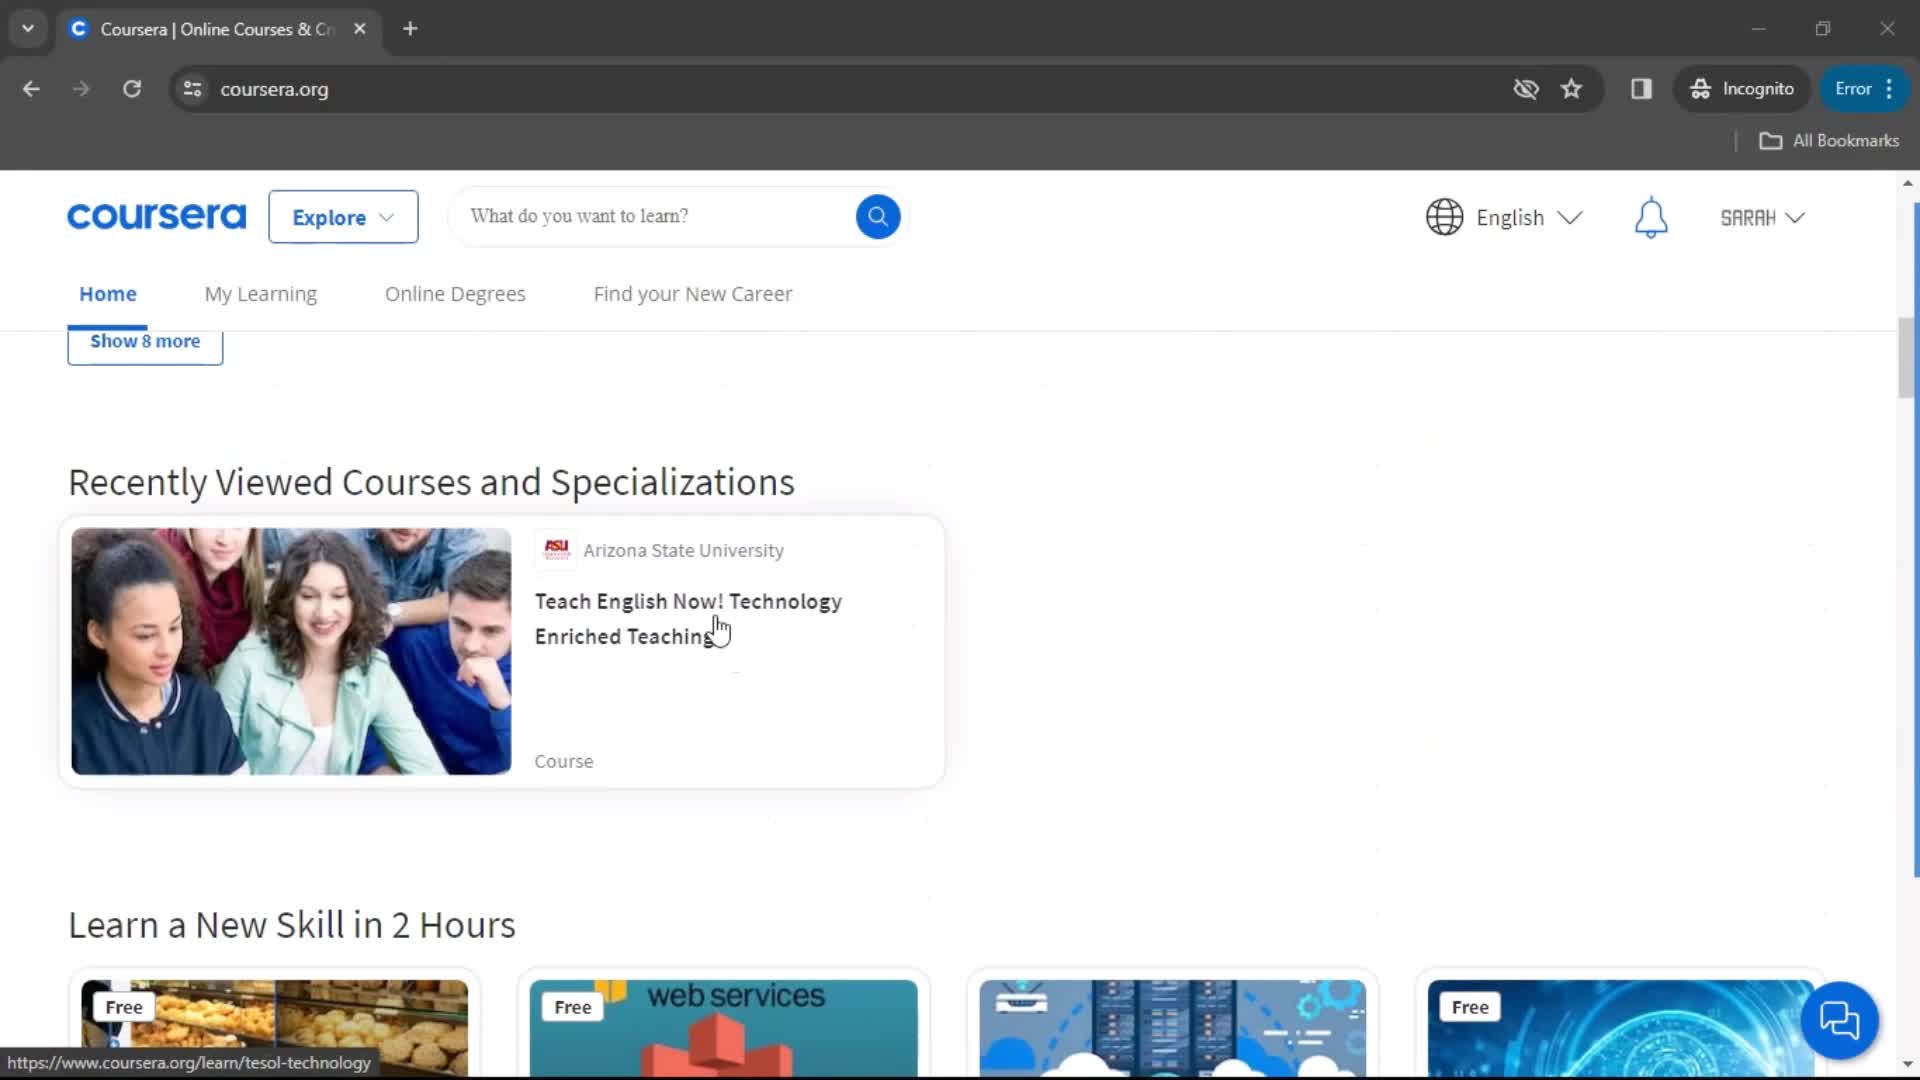Bookmark this page with the star
The width and height of the screenshot is (1920, 1080).
[1572, 89]
